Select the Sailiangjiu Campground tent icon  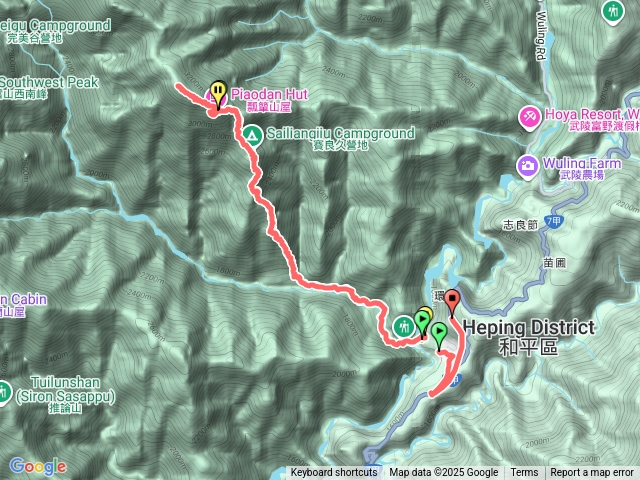coord(252,135)
